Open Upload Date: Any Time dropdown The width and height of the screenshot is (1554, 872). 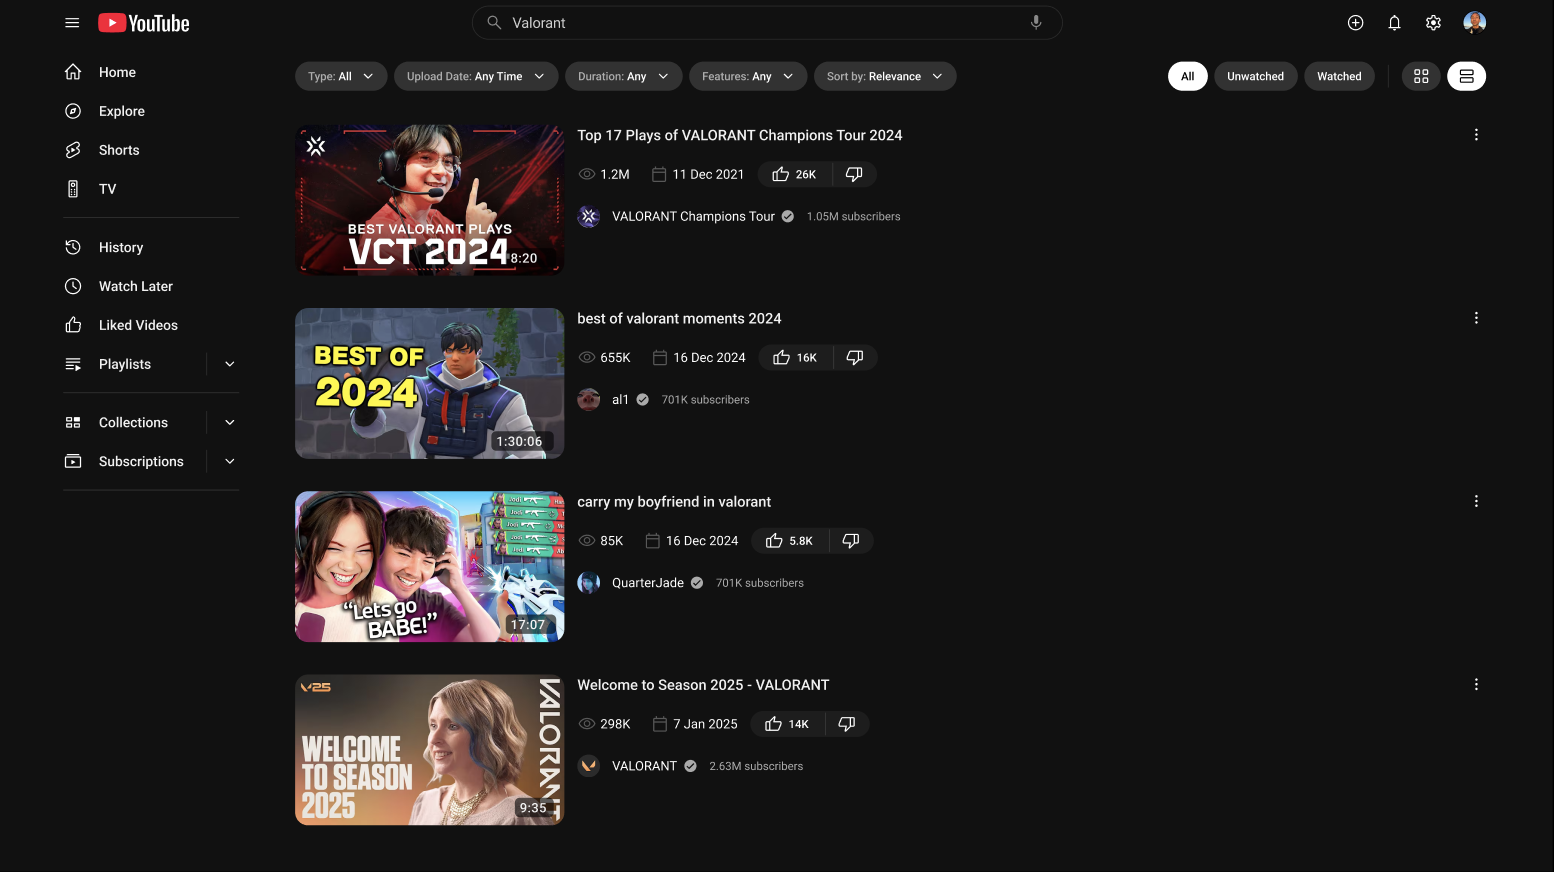click(x=476, y=76)
